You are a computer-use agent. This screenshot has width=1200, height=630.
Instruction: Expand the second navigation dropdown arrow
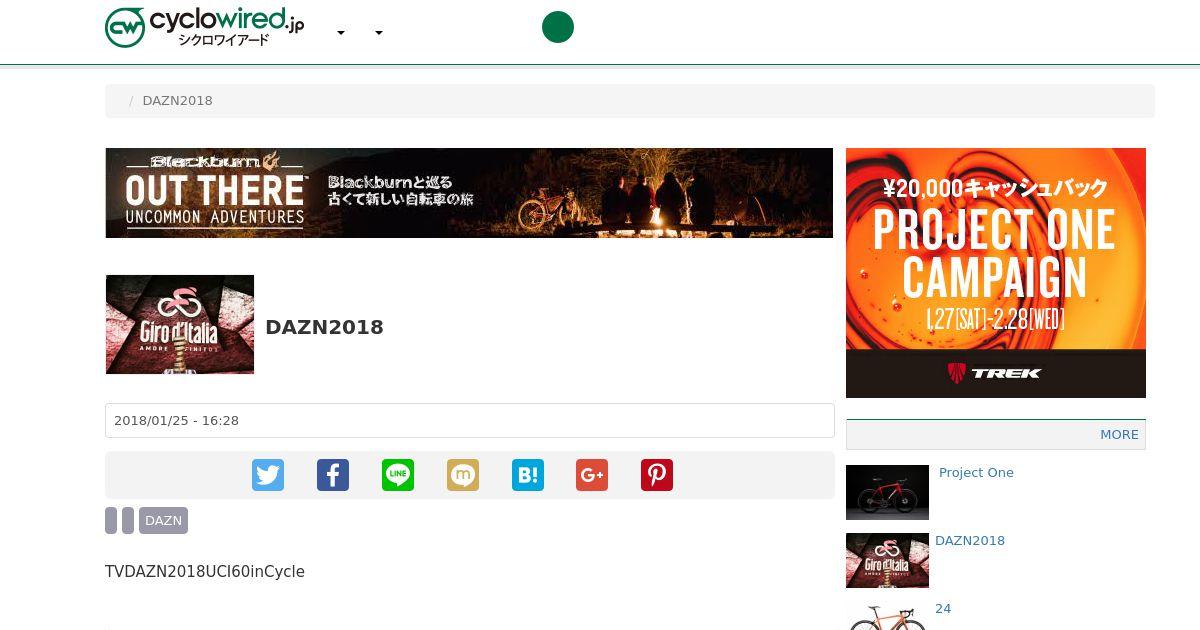click(x=379, y=33)
